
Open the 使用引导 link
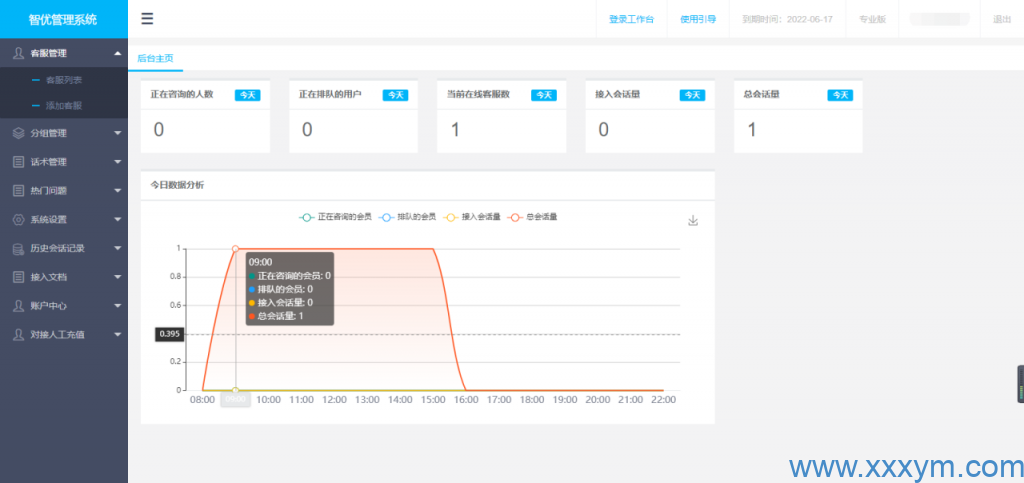[x=698, y=19]
